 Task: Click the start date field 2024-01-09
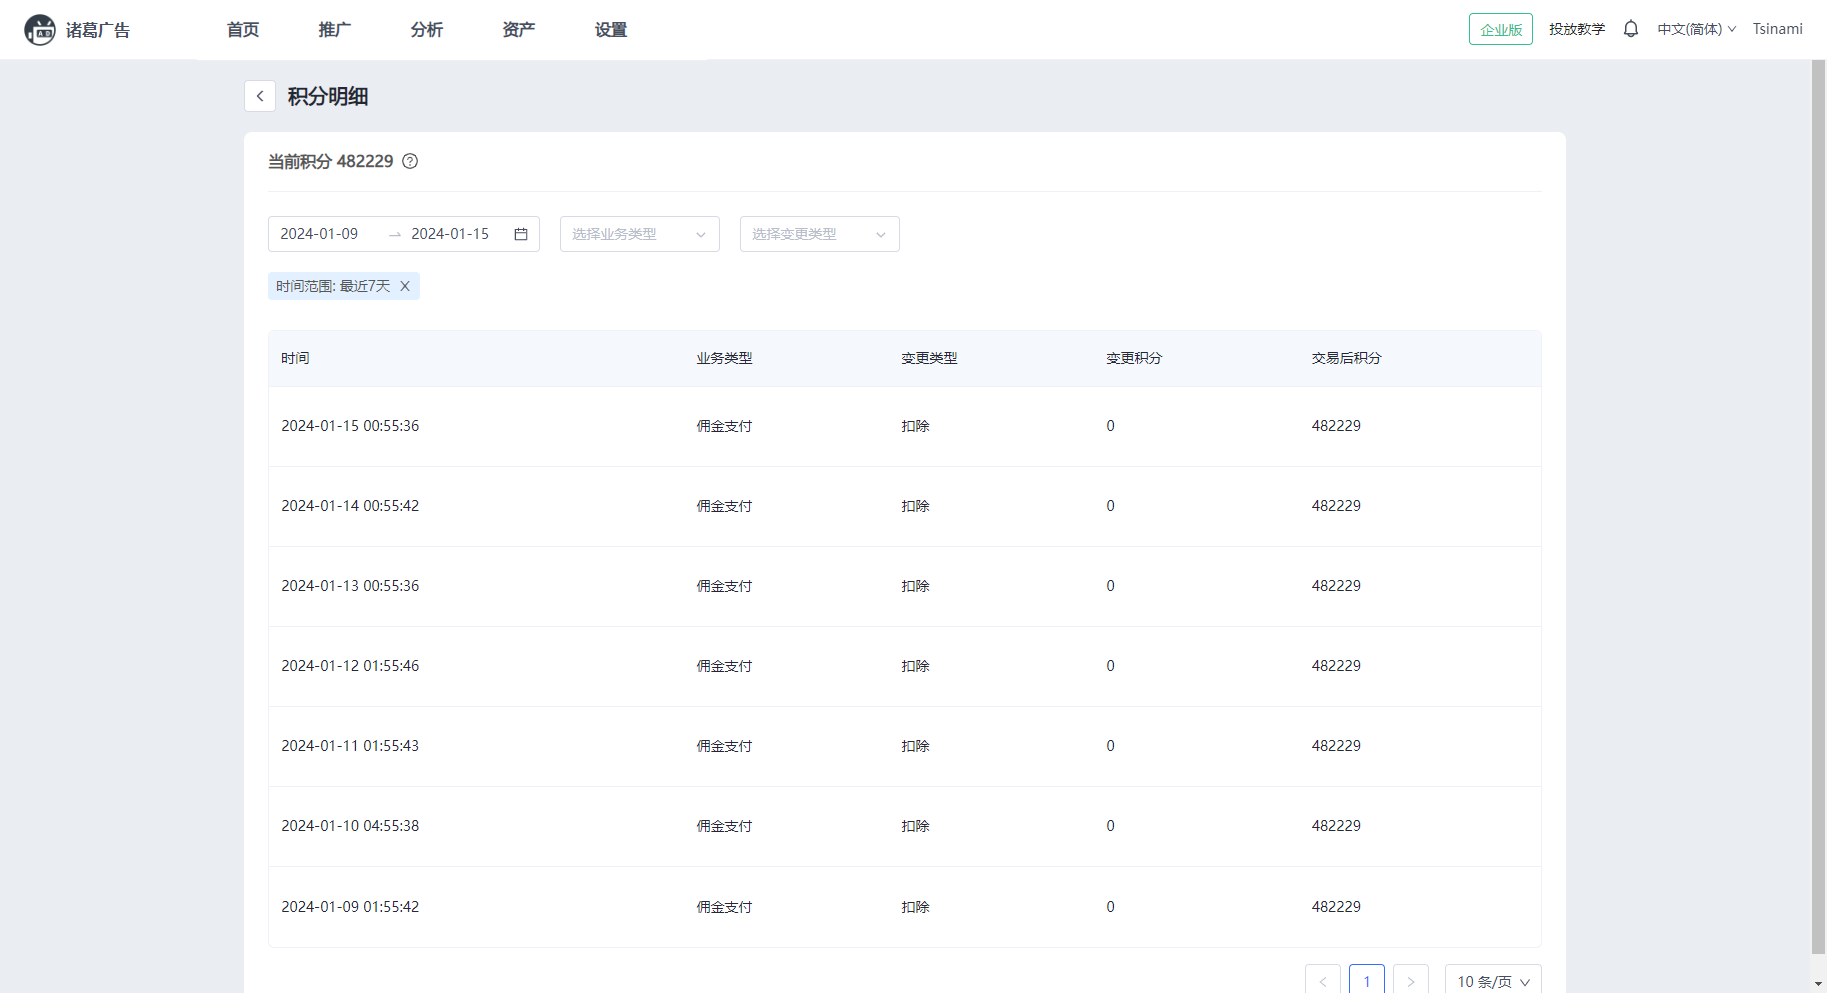tap(320, 234)
